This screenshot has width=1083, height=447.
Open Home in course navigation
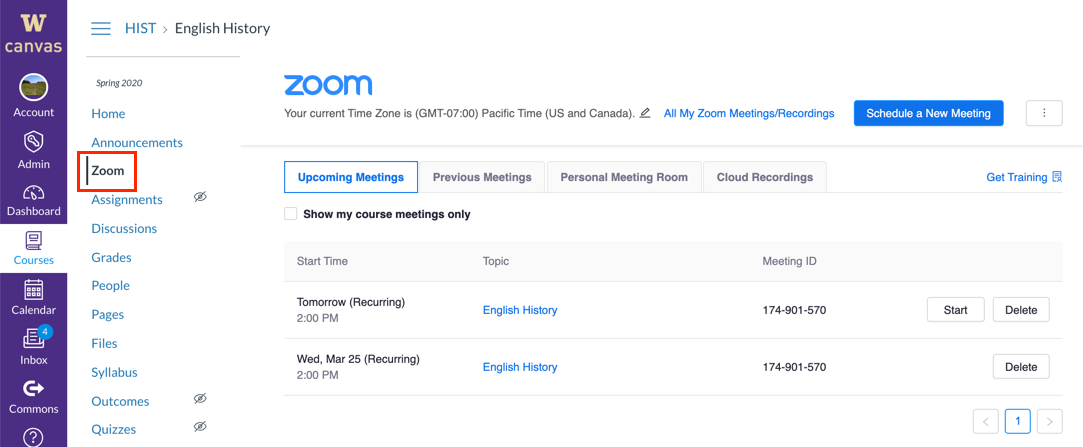pos(108,113)
